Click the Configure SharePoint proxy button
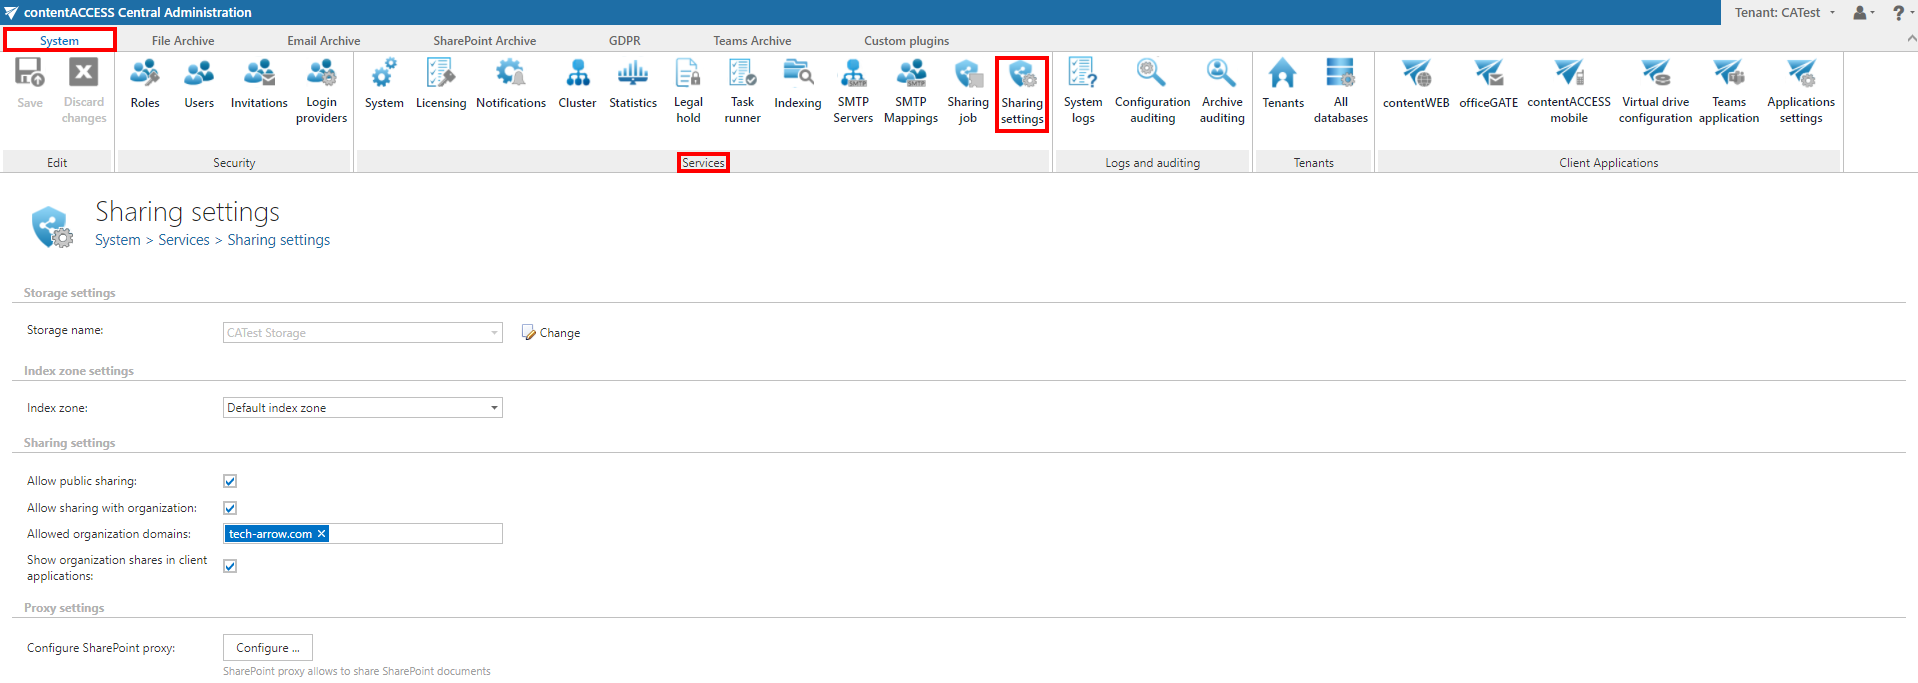The image size is (1918, 683). click(x=267, y=648)
